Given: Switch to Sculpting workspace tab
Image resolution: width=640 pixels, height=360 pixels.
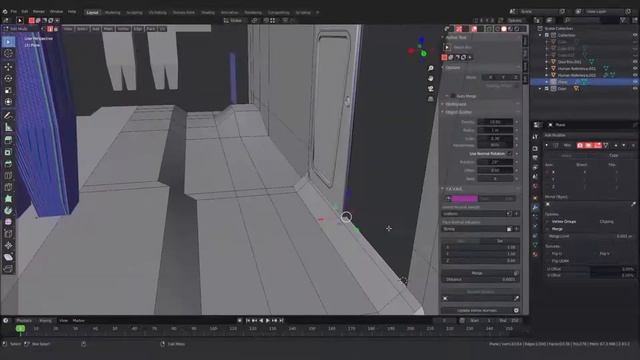Looking at the screenshot, I should pyautogui.click(x=134, y=12).
